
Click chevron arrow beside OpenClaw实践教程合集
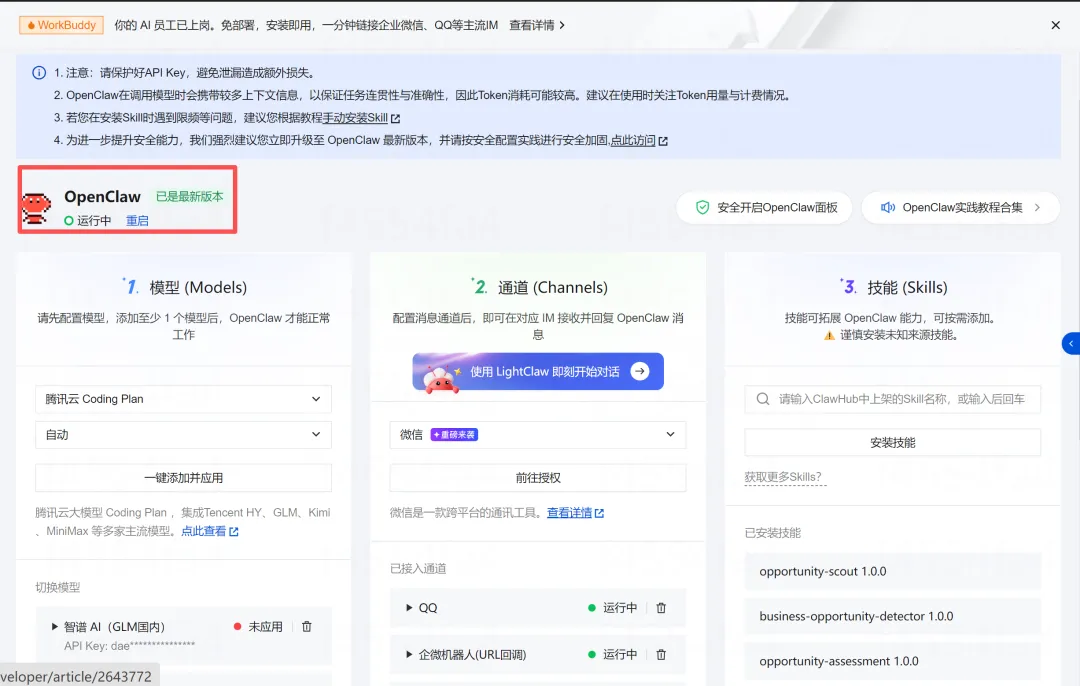click(1037, 208)
